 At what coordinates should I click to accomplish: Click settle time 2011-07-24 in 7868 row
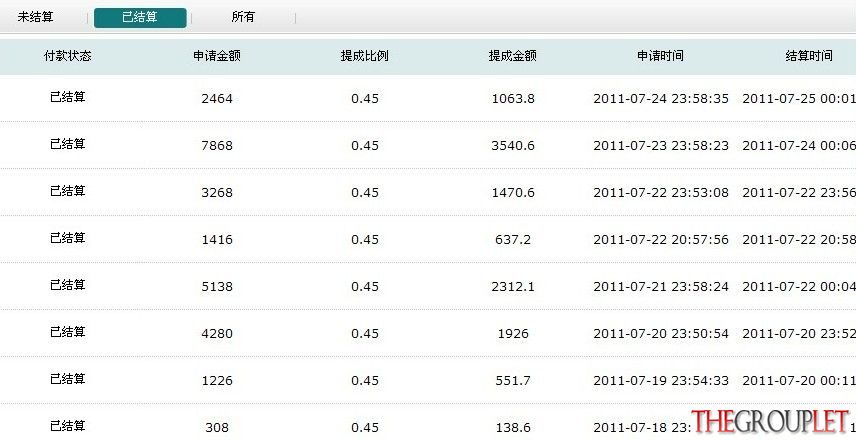[x=799, y=146]
